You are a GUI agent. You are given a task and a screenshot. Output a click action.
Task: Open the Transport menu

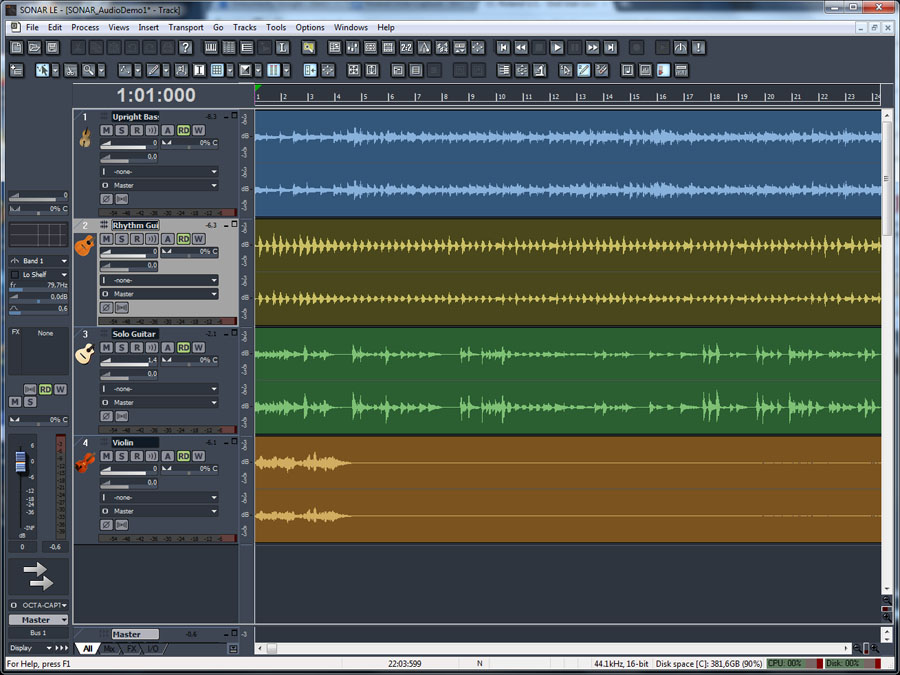(x=186, y=27)
